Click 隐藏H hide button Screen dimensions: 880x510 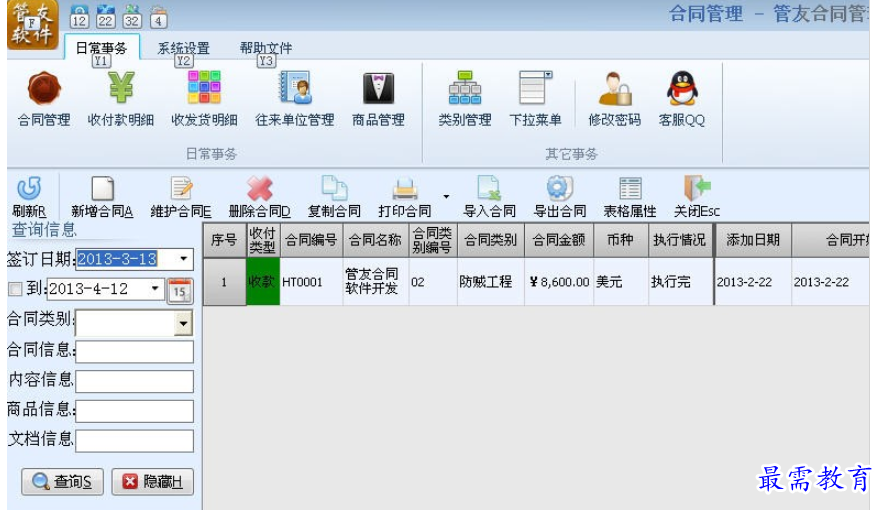[152, 481]
